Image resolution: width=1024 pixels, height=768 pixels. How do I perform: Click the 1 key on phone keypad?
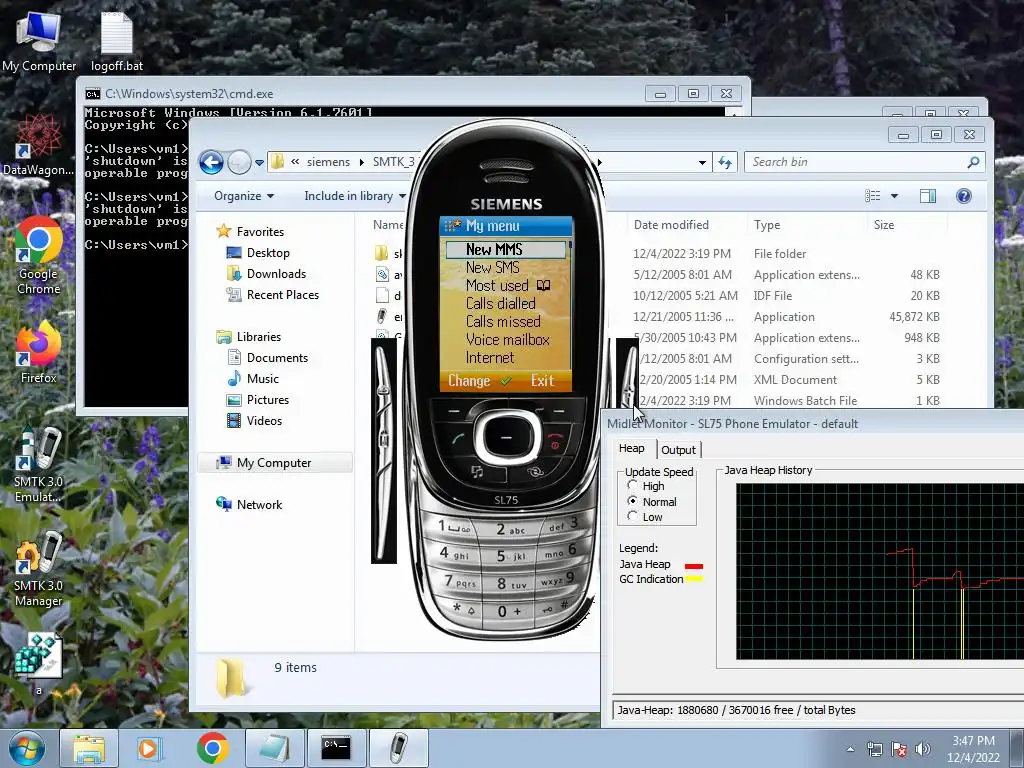click(455, 526)
